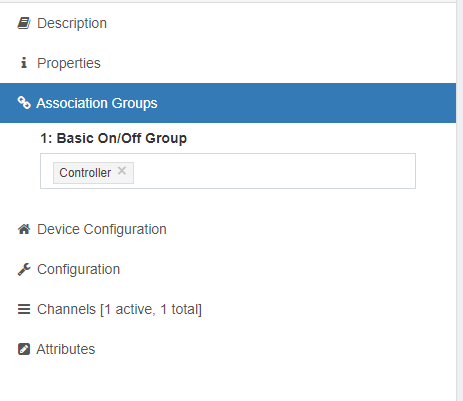
Task: Select the '1: Basic On/Off Group' heading
Action: [x=113, y=138]
